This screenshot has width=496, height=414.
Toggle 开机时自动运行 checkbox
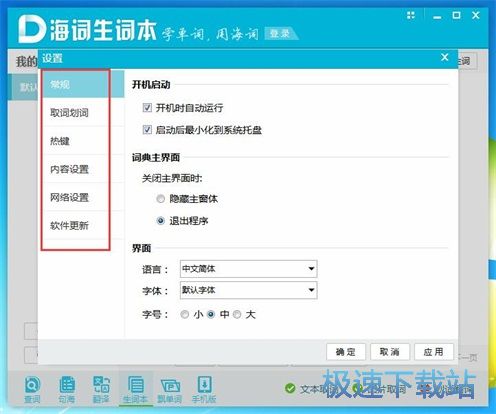147,108
